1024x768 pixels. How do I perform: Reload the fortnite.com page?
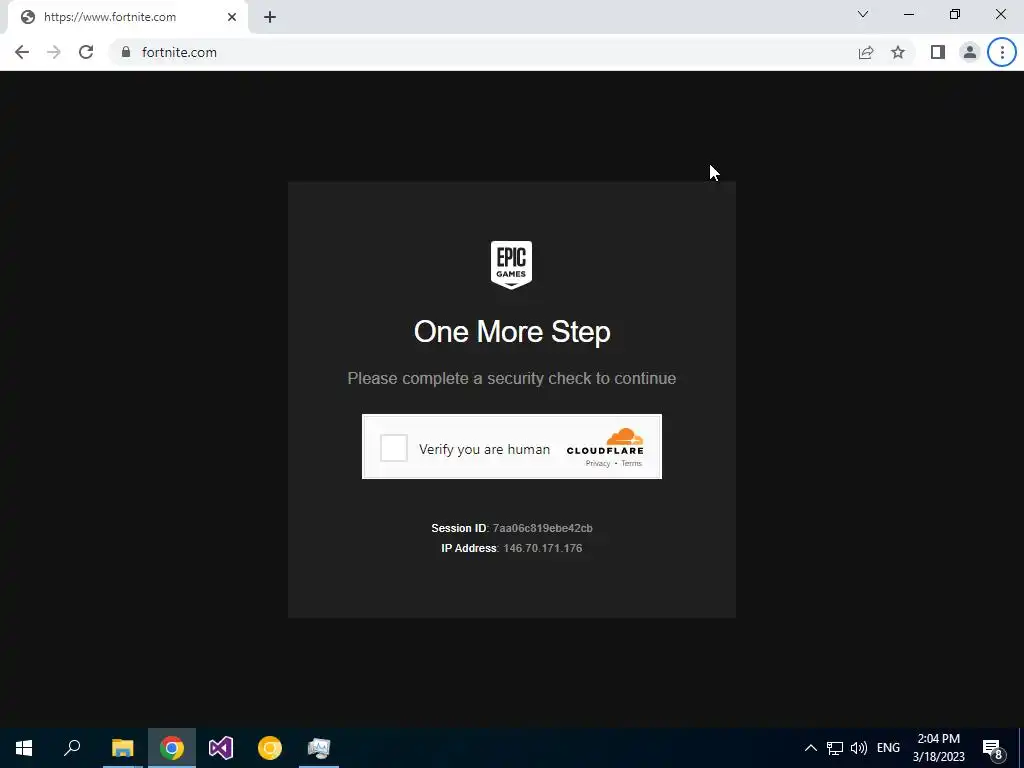[x=86, y=52]
